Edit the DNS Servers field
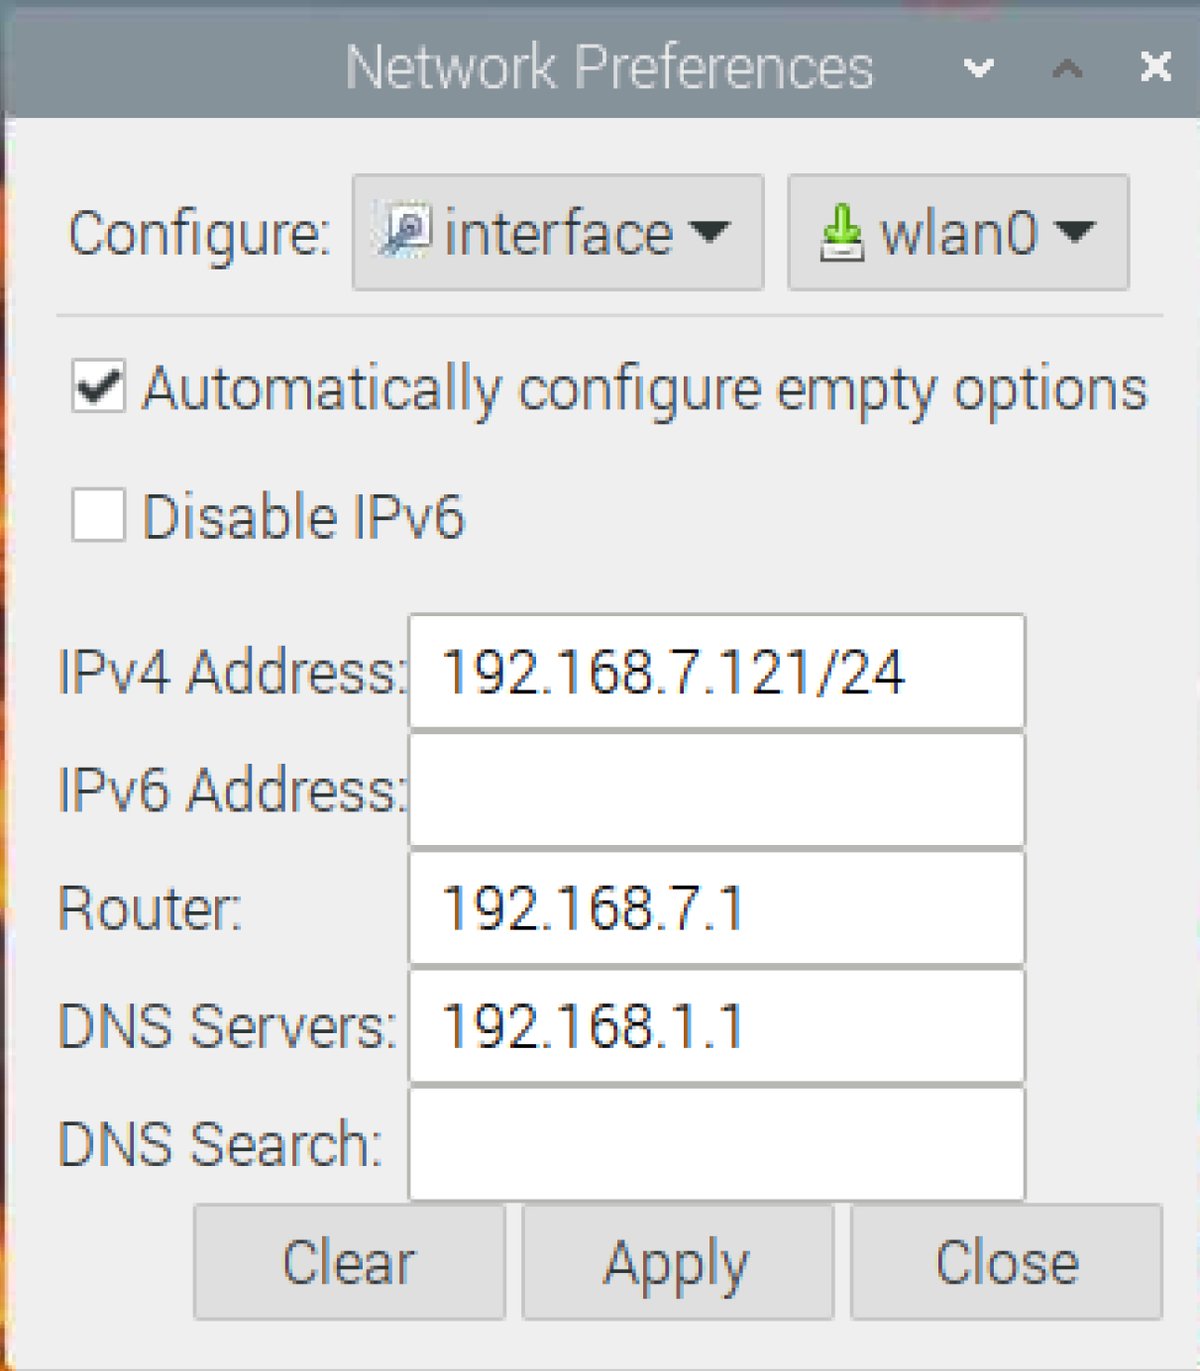 pos(716,1026)
